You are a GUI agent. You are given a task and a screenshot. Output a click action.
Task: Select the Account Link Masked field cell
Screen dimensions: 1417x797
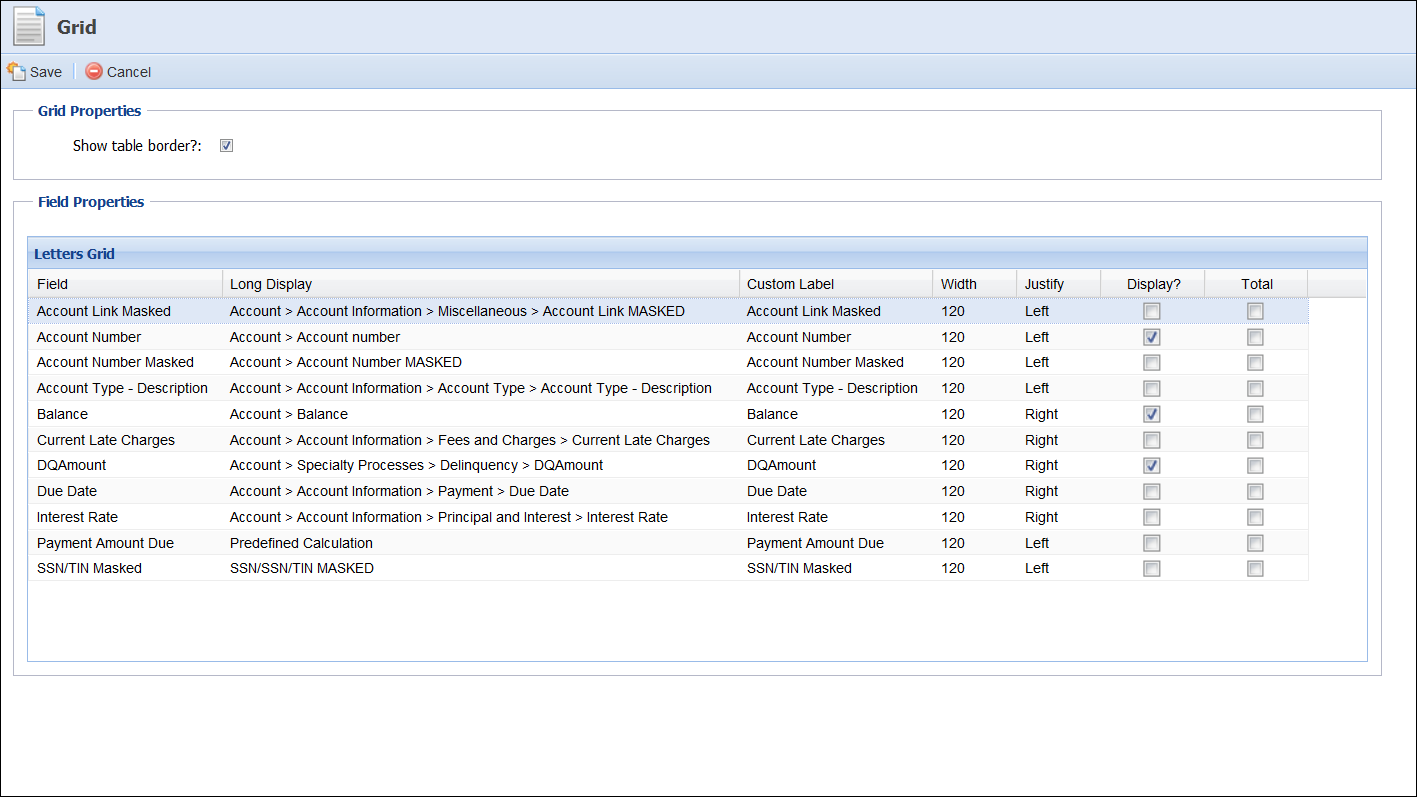125,311
